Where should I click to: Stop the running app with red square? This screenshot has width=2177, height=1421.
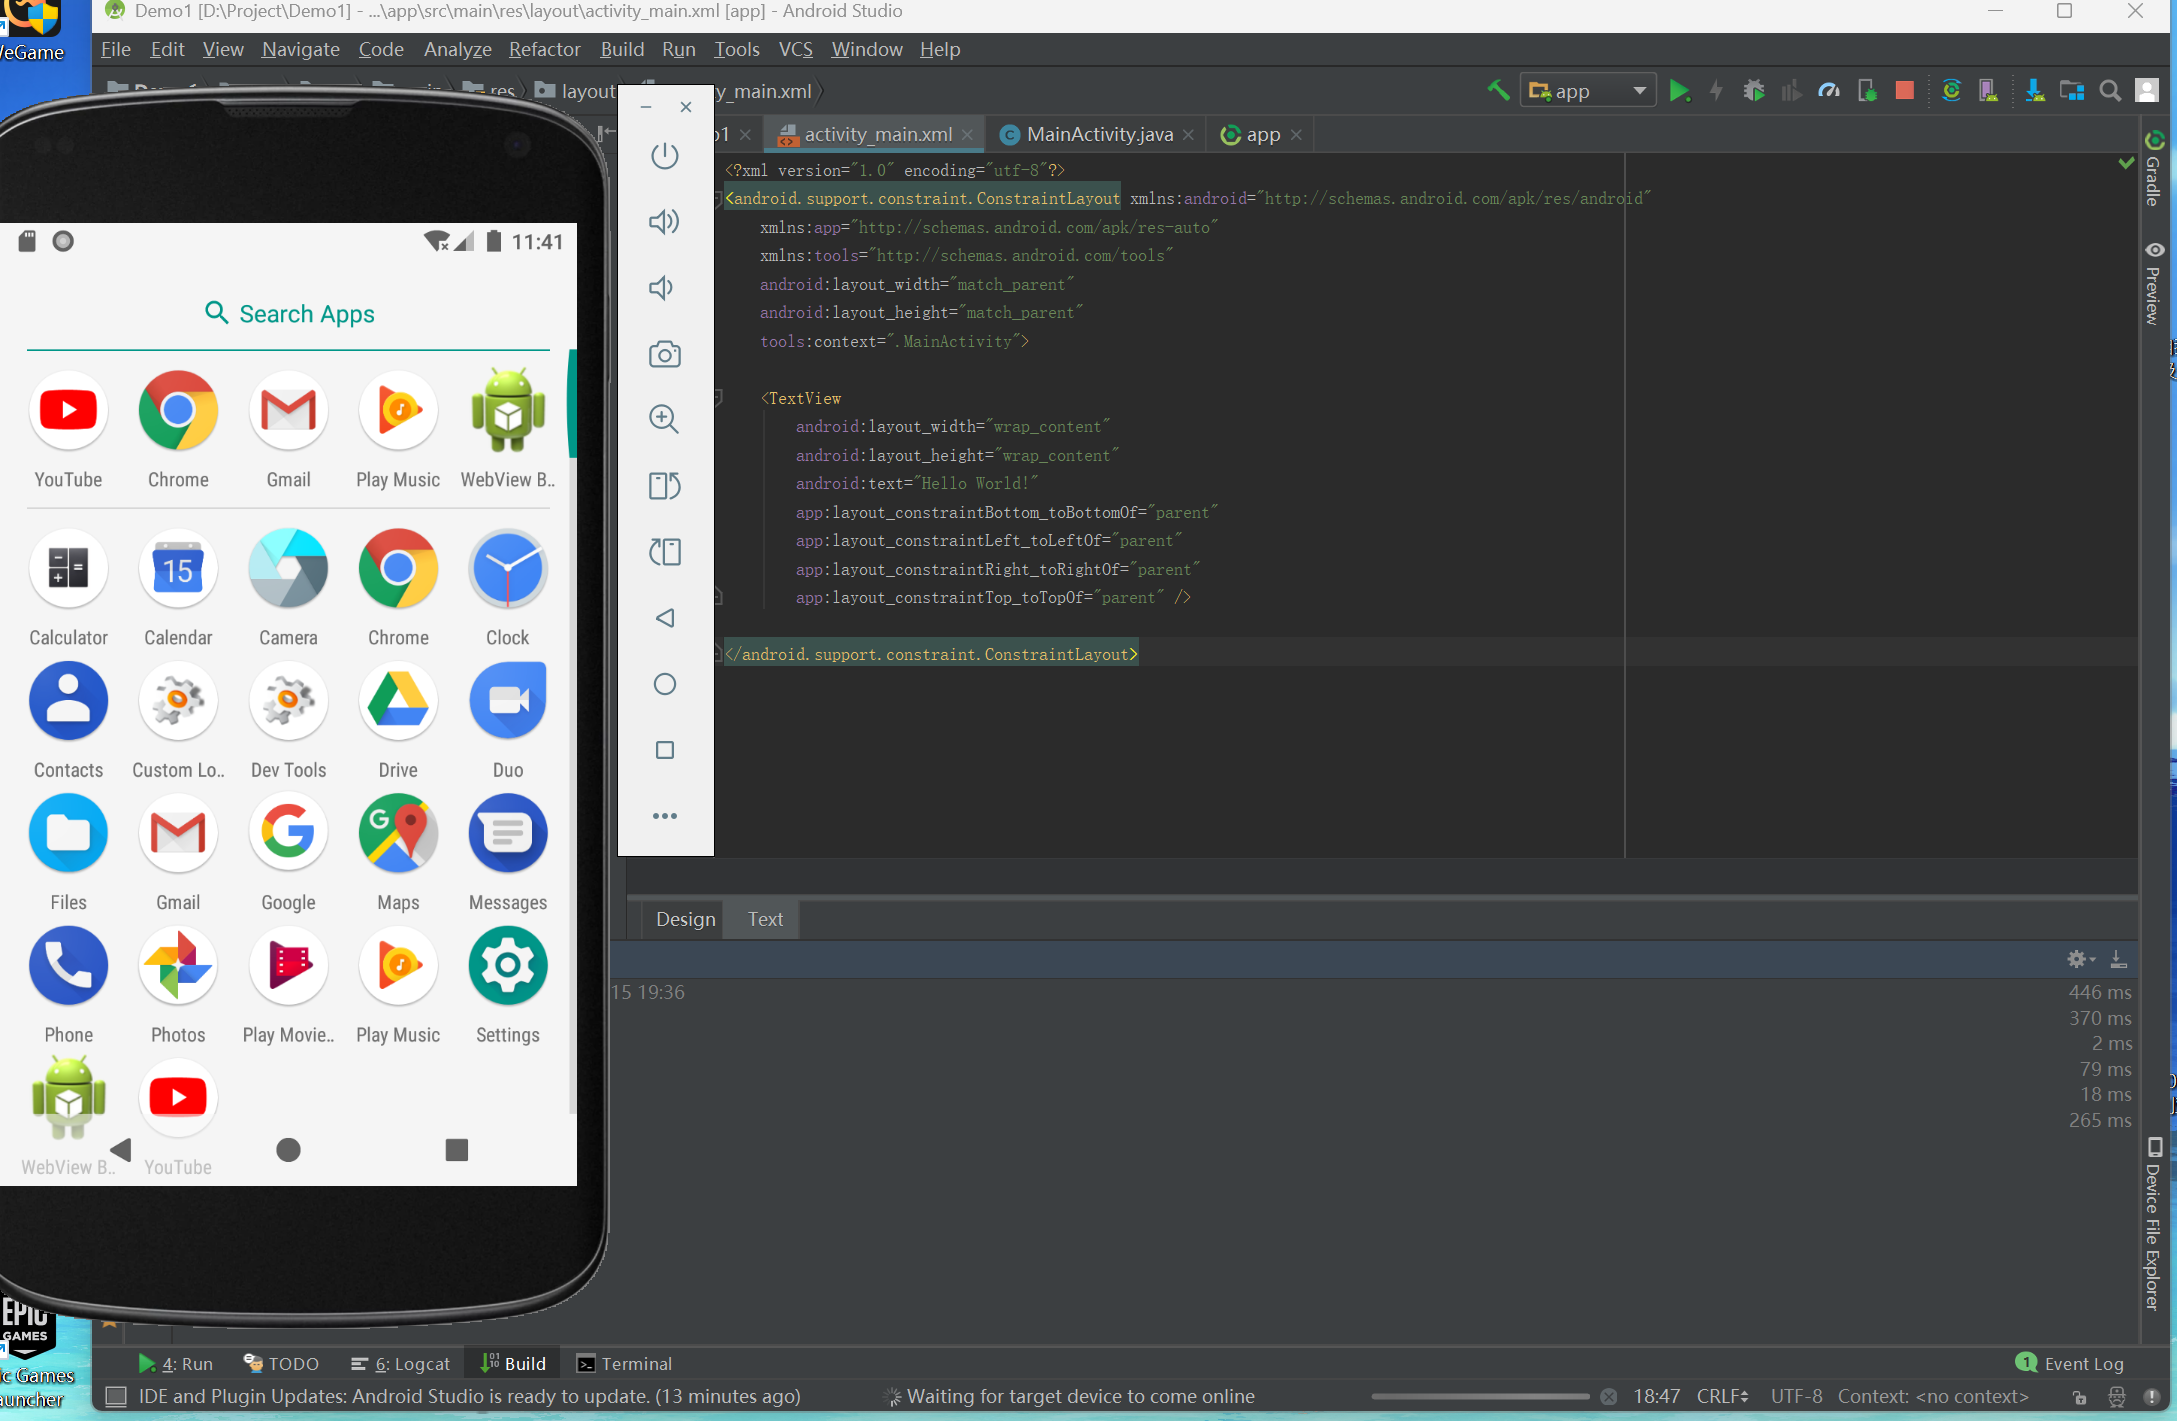pyautogui.click(x=1904, y=91)
